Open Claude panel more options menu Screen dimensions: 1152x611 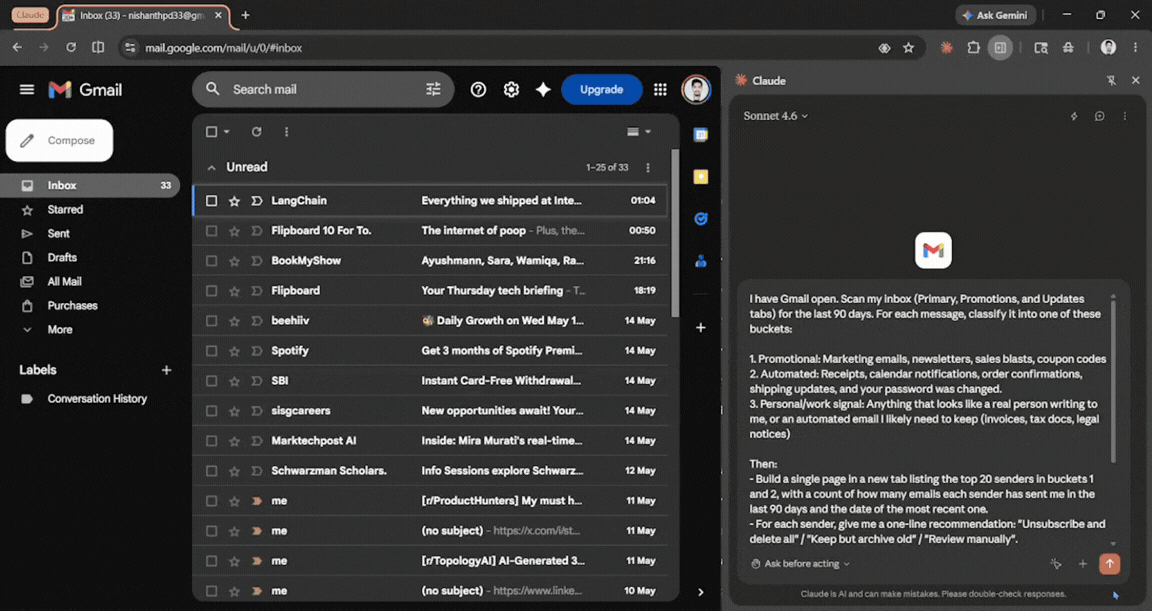click(1125, 116)
